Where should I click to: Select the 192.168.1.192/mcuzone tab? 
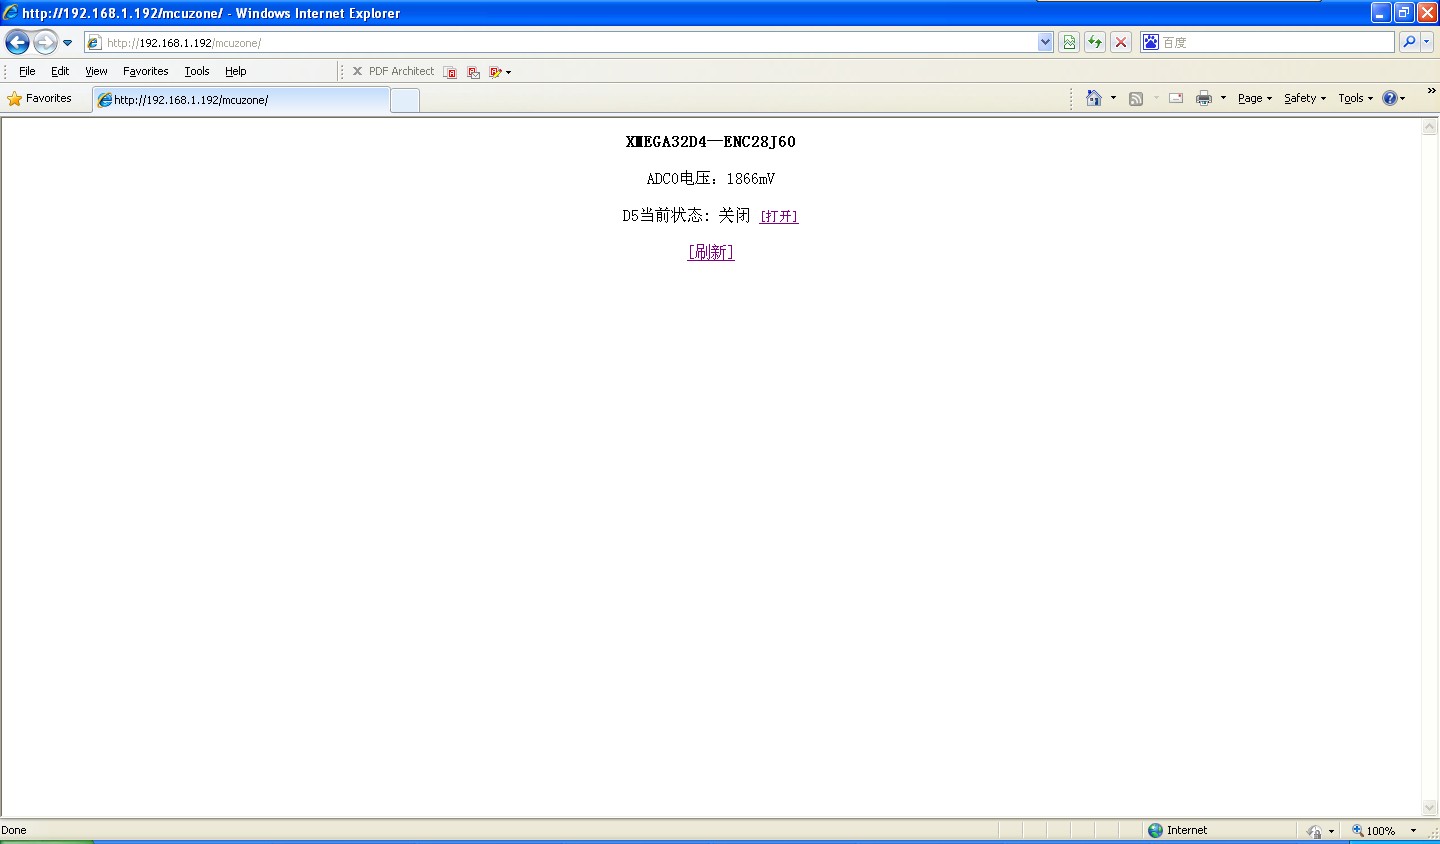click(x=241, y=100)
